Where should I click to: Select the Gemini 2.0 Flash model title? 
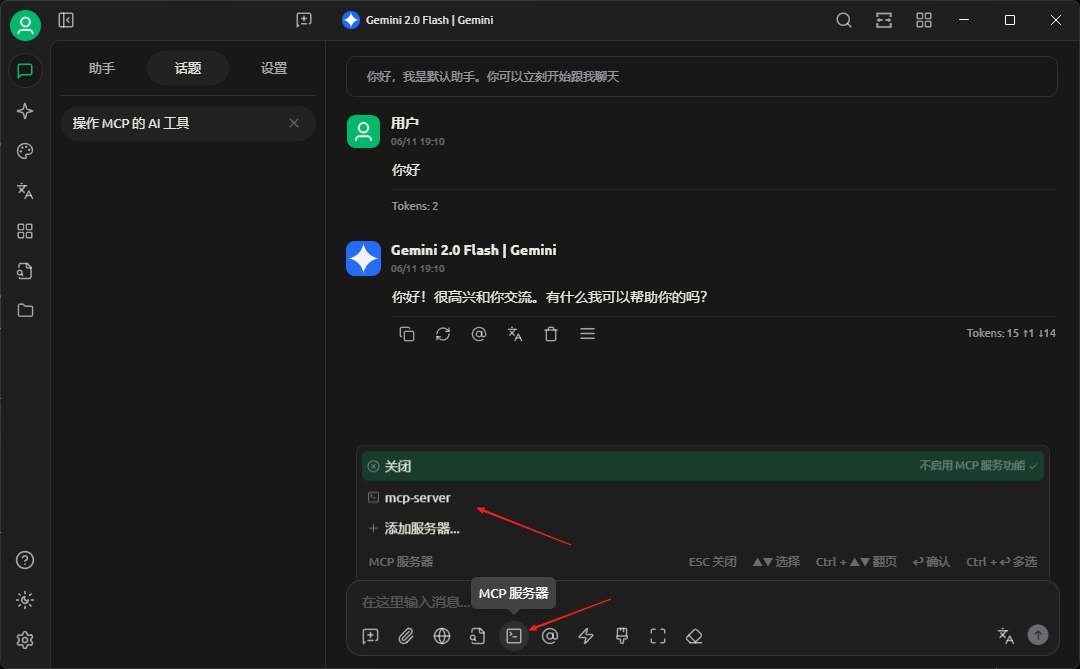click(x=418, y=20)
